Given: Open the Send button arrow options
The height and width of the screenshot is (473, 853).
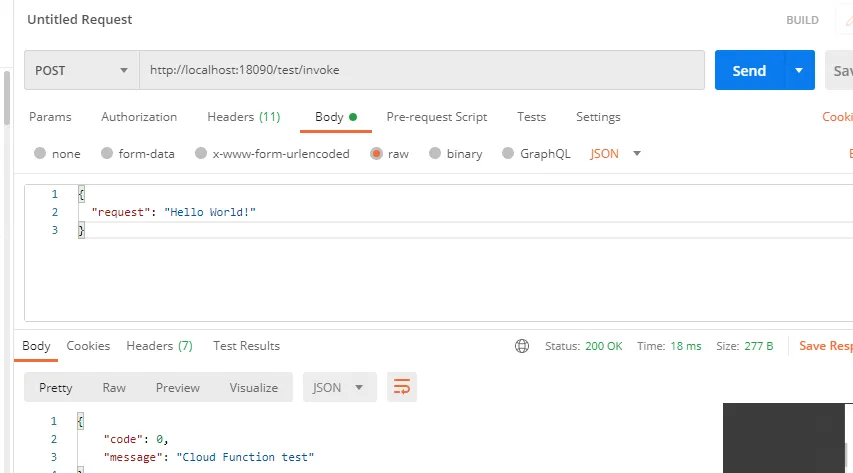Looking at the screenshot, I should click(799, 70).
